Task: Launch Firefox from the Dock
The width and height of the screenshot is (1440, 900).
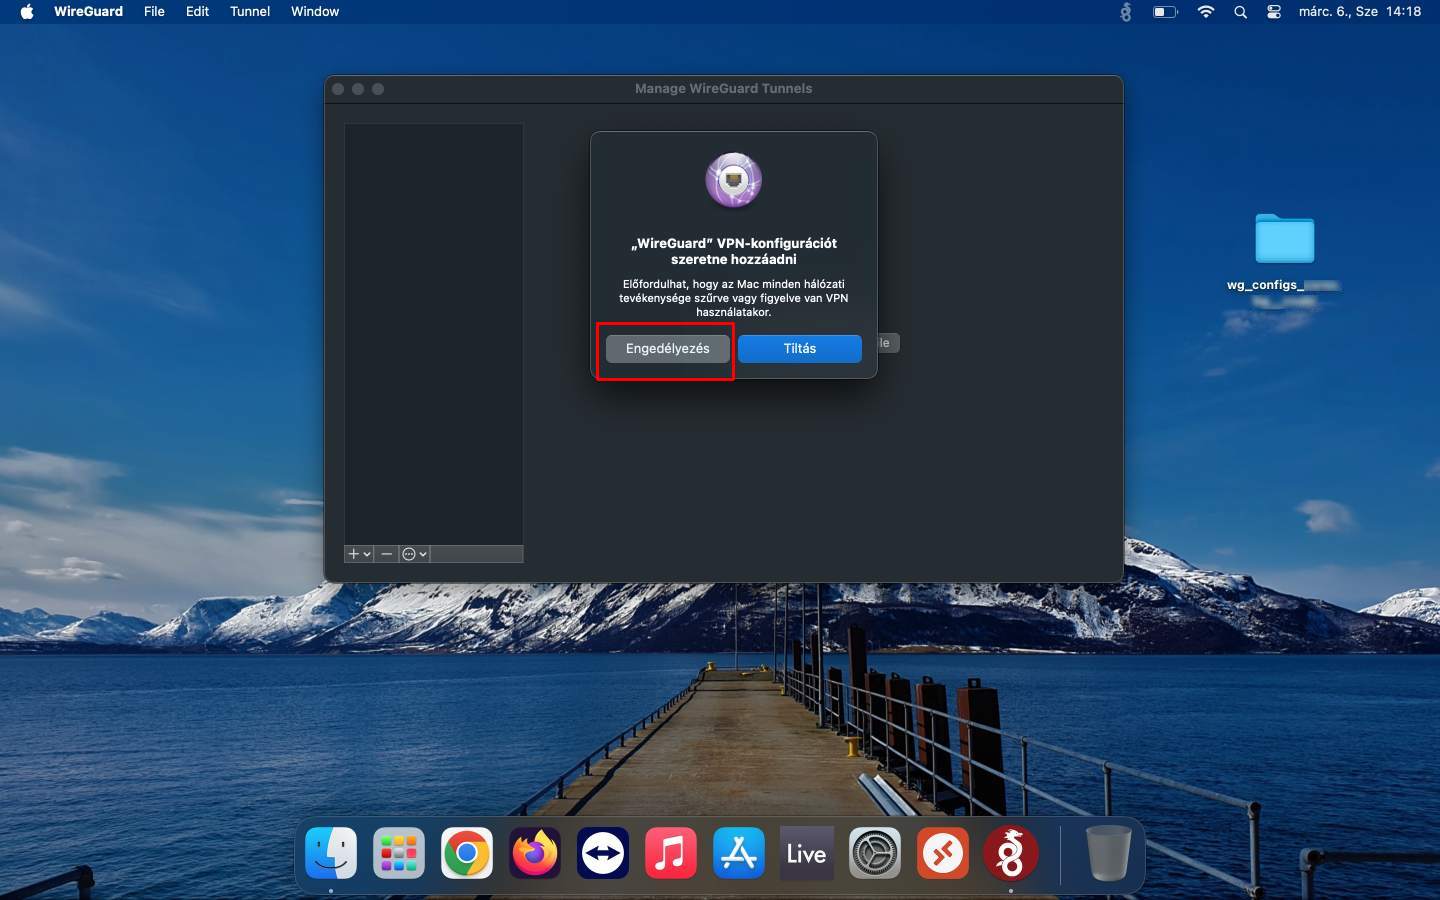Action: pyautogui.click(x=535, y=853)
